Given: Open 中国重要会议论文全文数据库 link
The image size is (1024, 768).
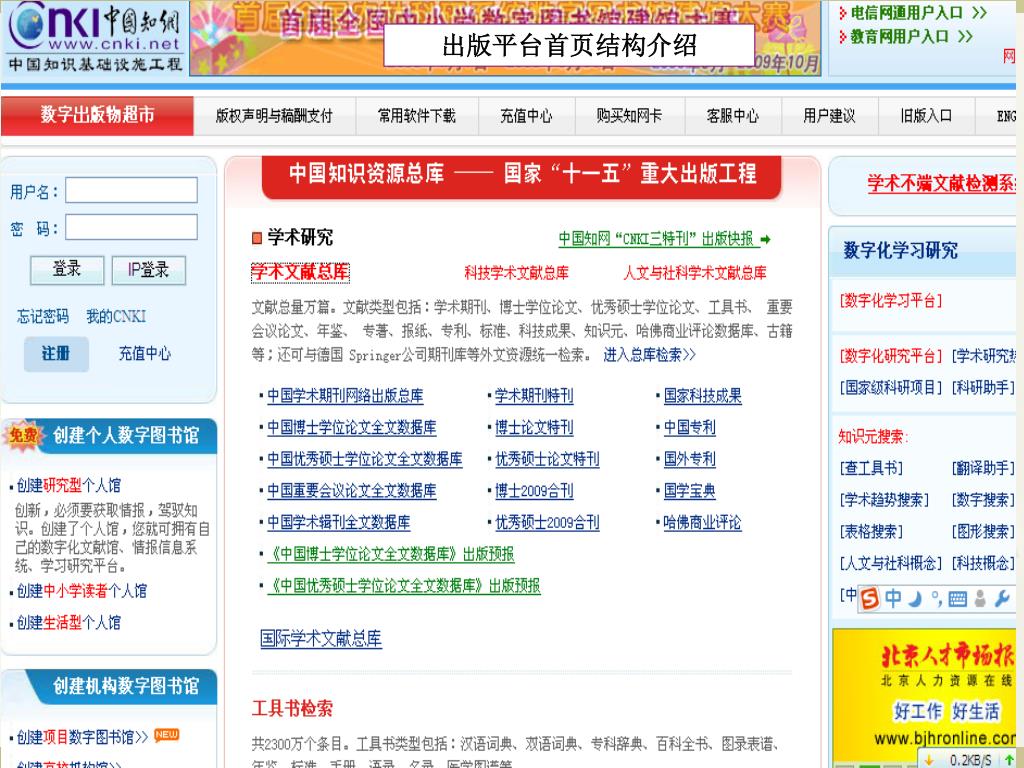Looking at the screenshot, I should pyautogui.click(x=351, y=491).
